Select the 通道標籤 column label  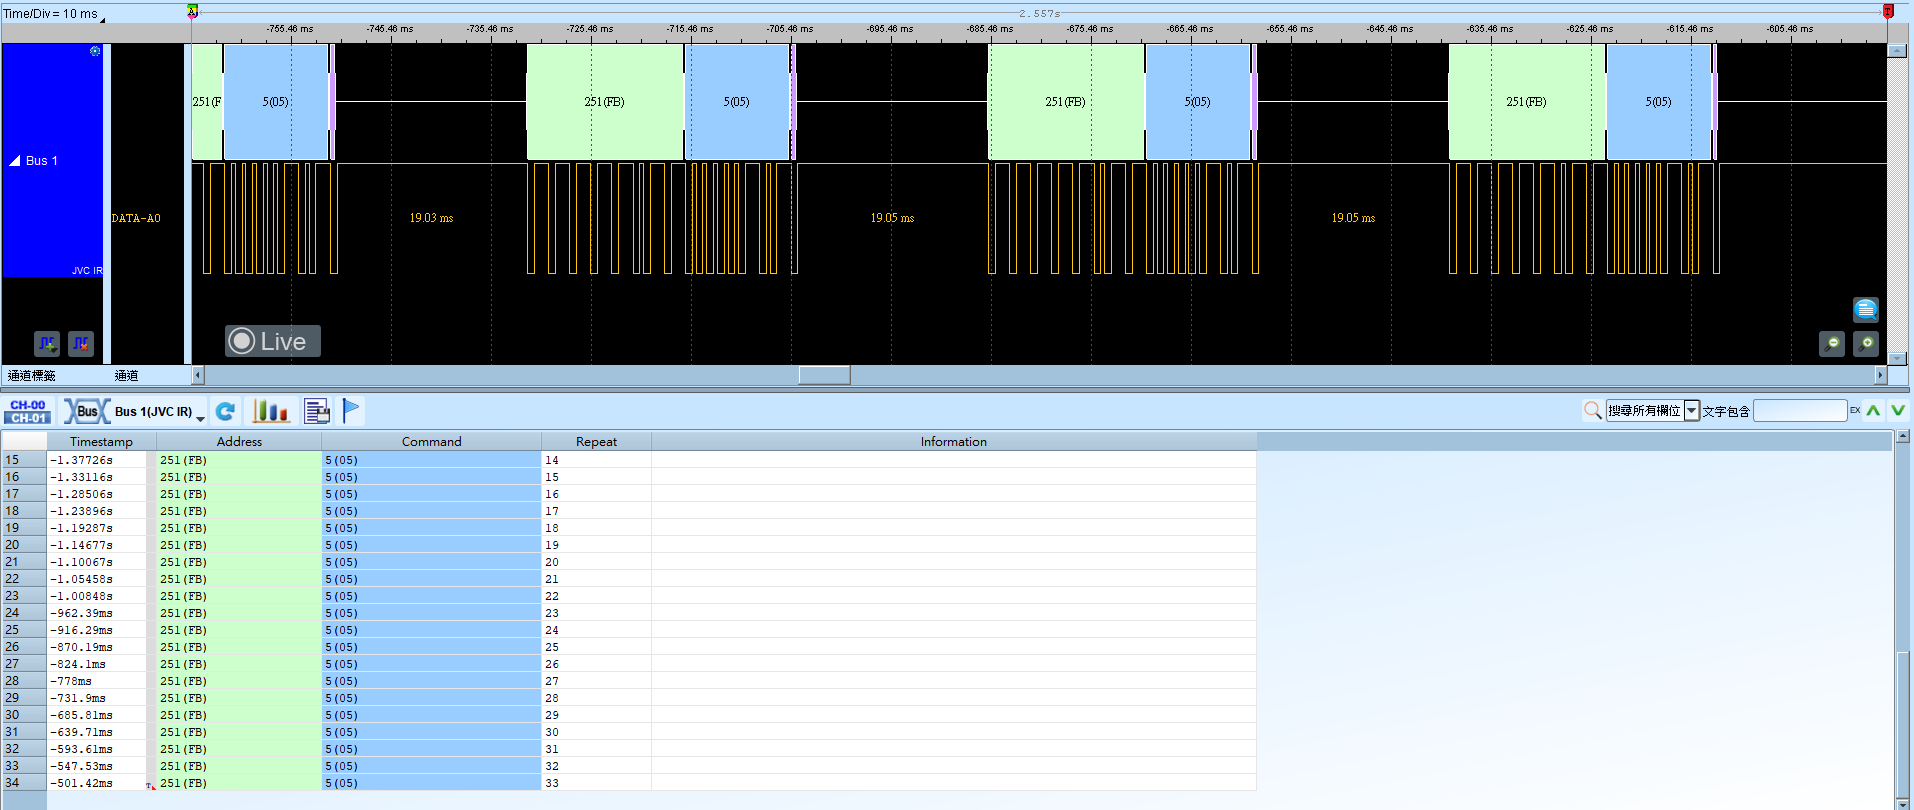click(32, 376)
